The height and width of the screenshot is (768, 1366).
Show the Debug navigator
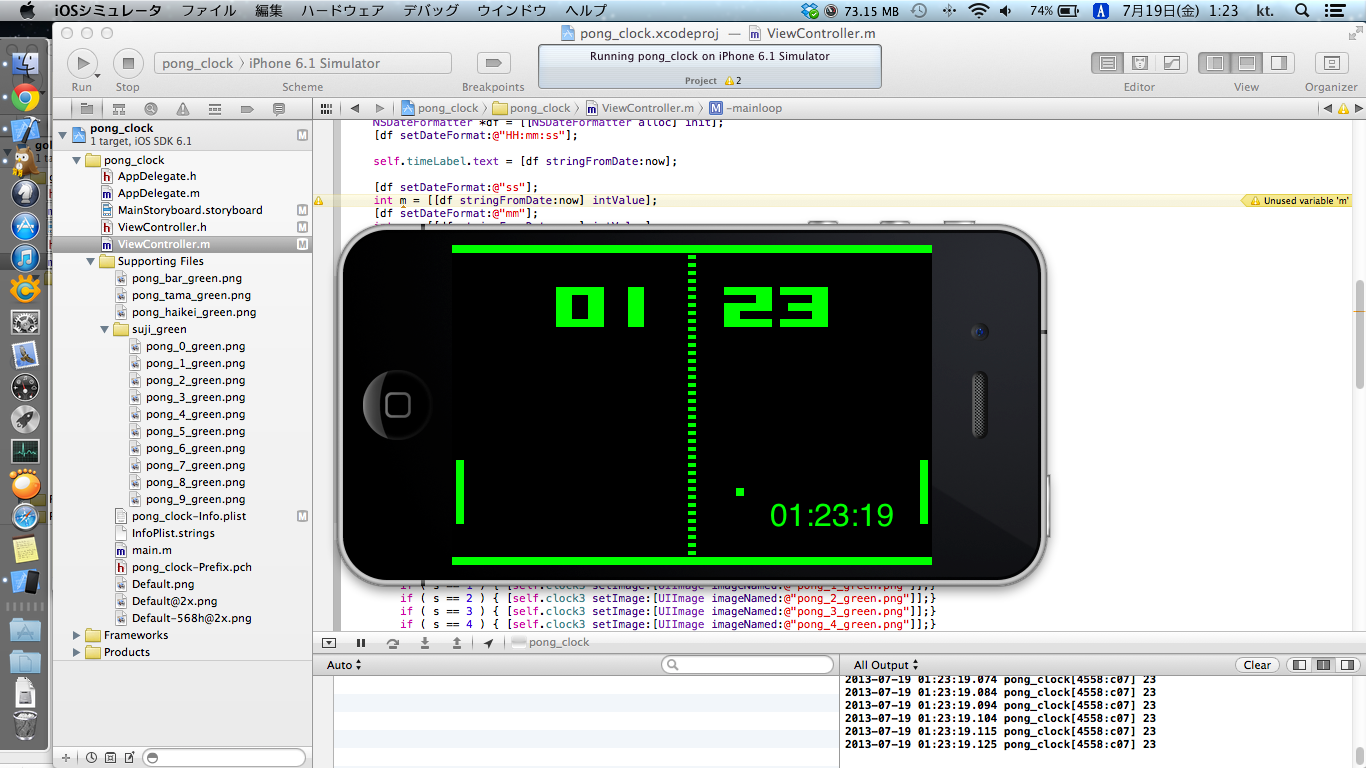coord(215,108)
